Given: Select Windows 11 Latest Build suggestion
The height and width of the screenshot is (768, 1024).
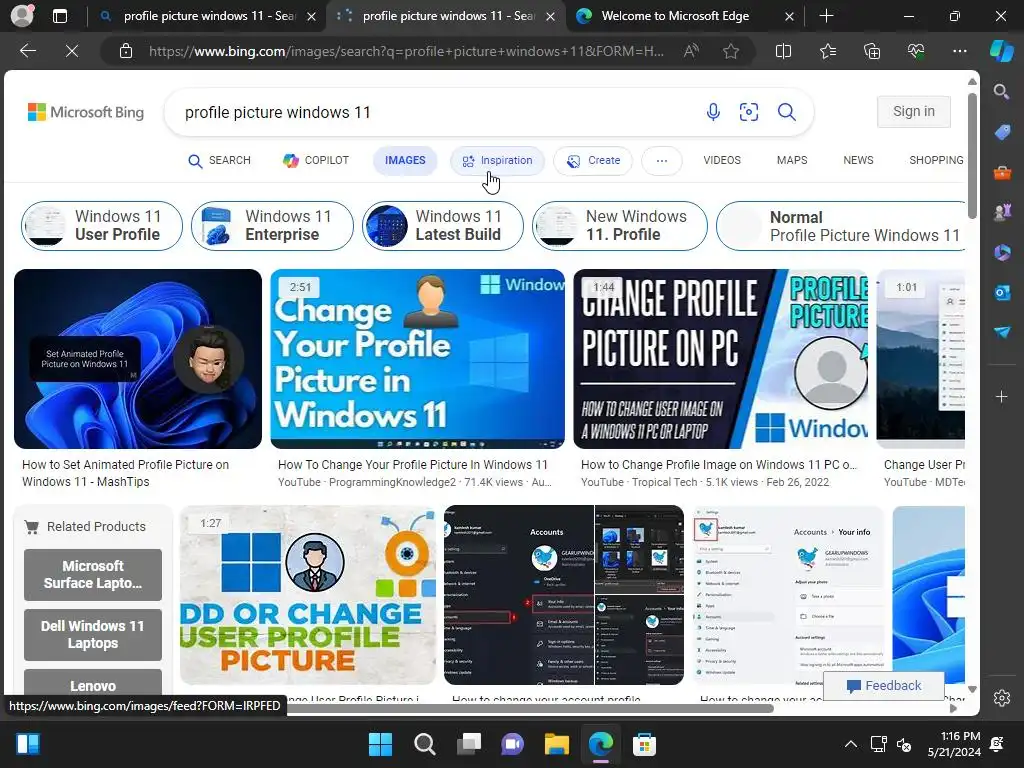Looking at the screenshot, I should [443, 226].
